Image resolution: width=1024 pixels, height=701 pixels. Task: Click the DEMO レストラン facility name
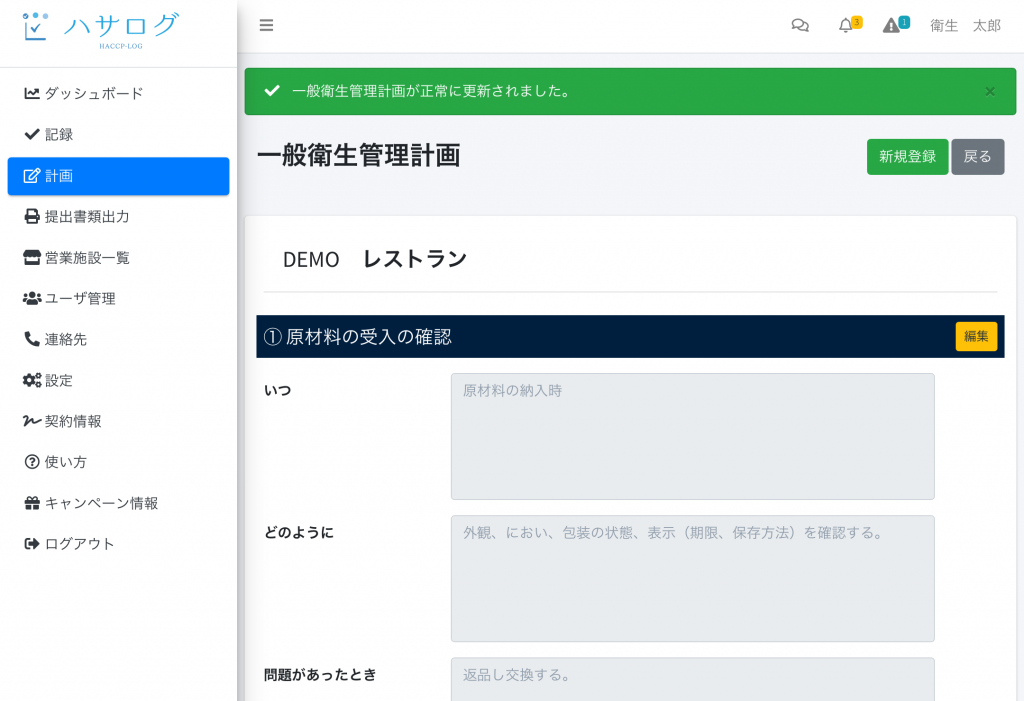point(375,259)
